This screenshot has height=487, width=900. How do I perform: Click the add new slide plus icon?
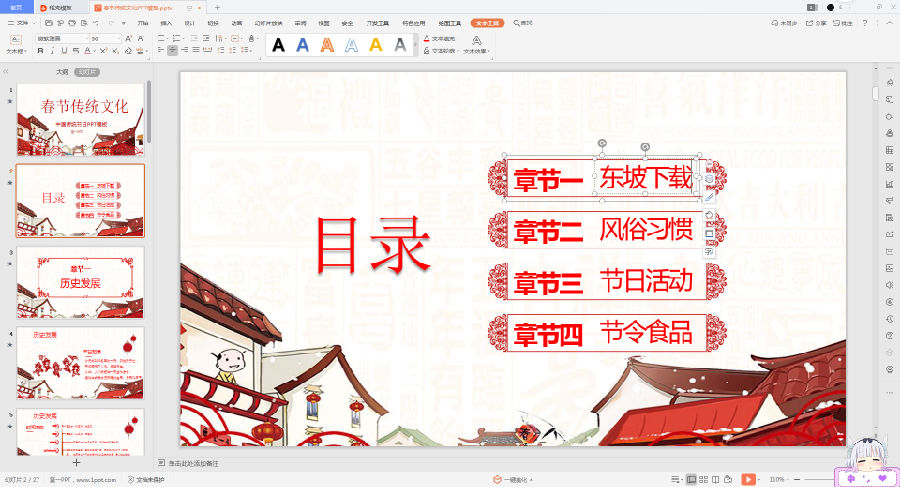76,462
